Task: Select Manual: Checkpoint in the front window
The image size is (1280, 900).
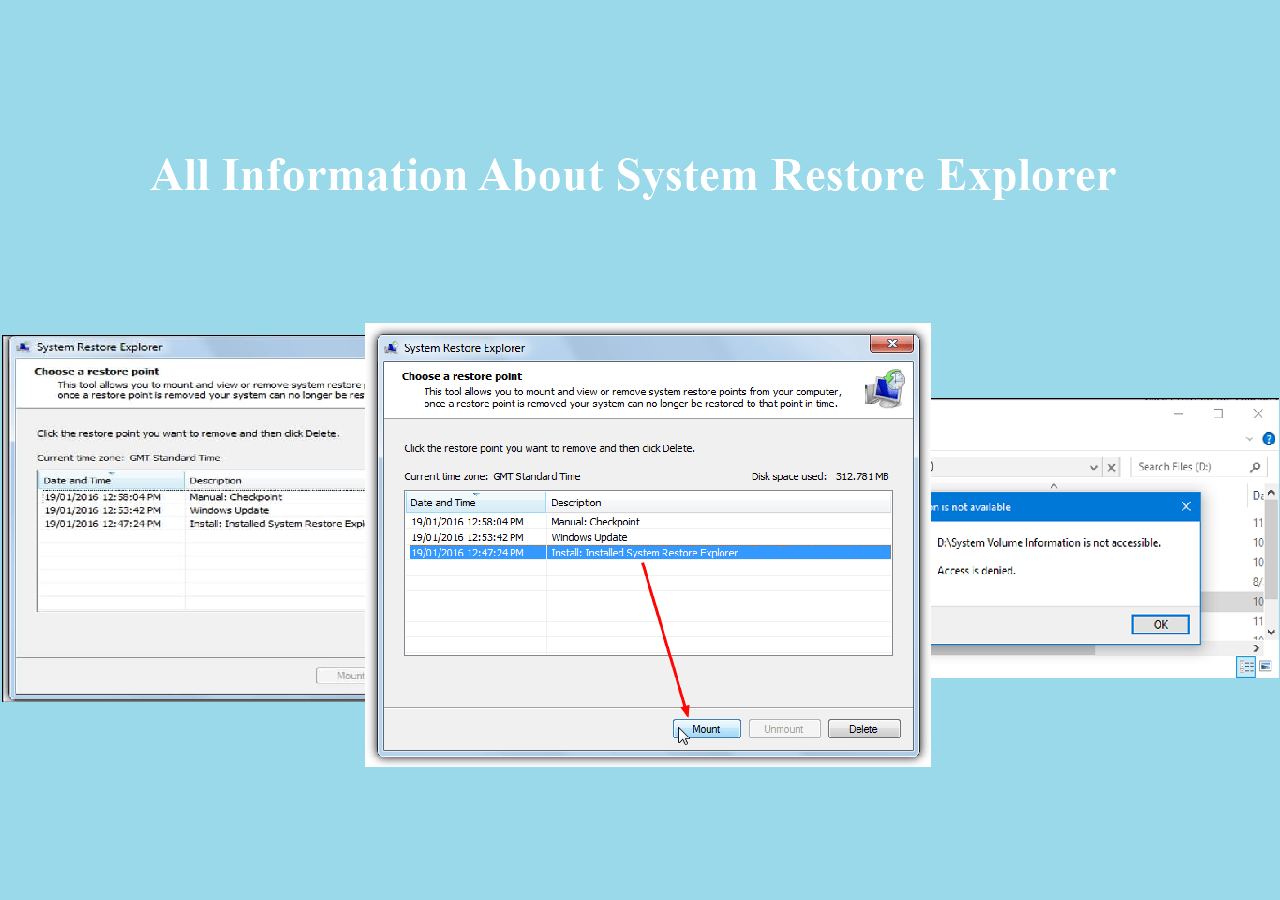Action: coord(595,521)
